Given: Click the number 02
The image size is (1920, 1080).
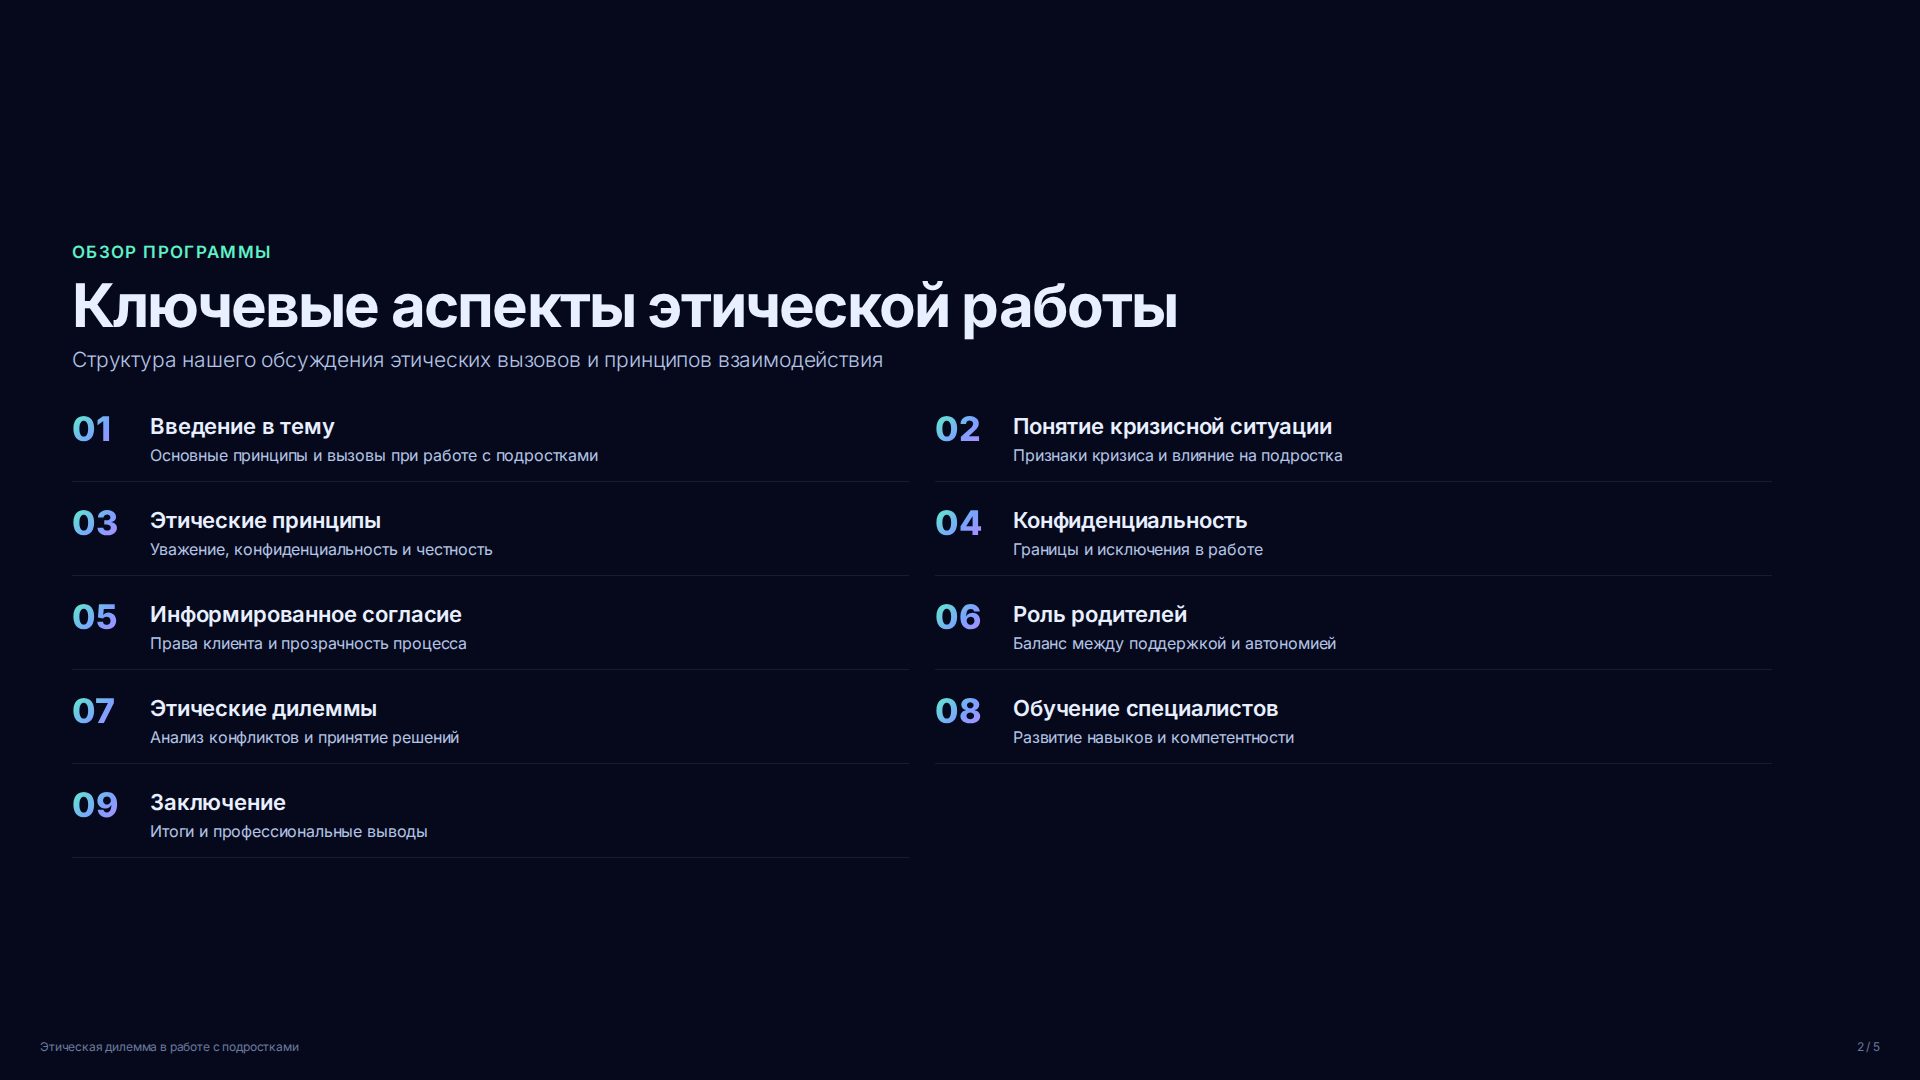Looking at the screenshot, I should point(957,429).
